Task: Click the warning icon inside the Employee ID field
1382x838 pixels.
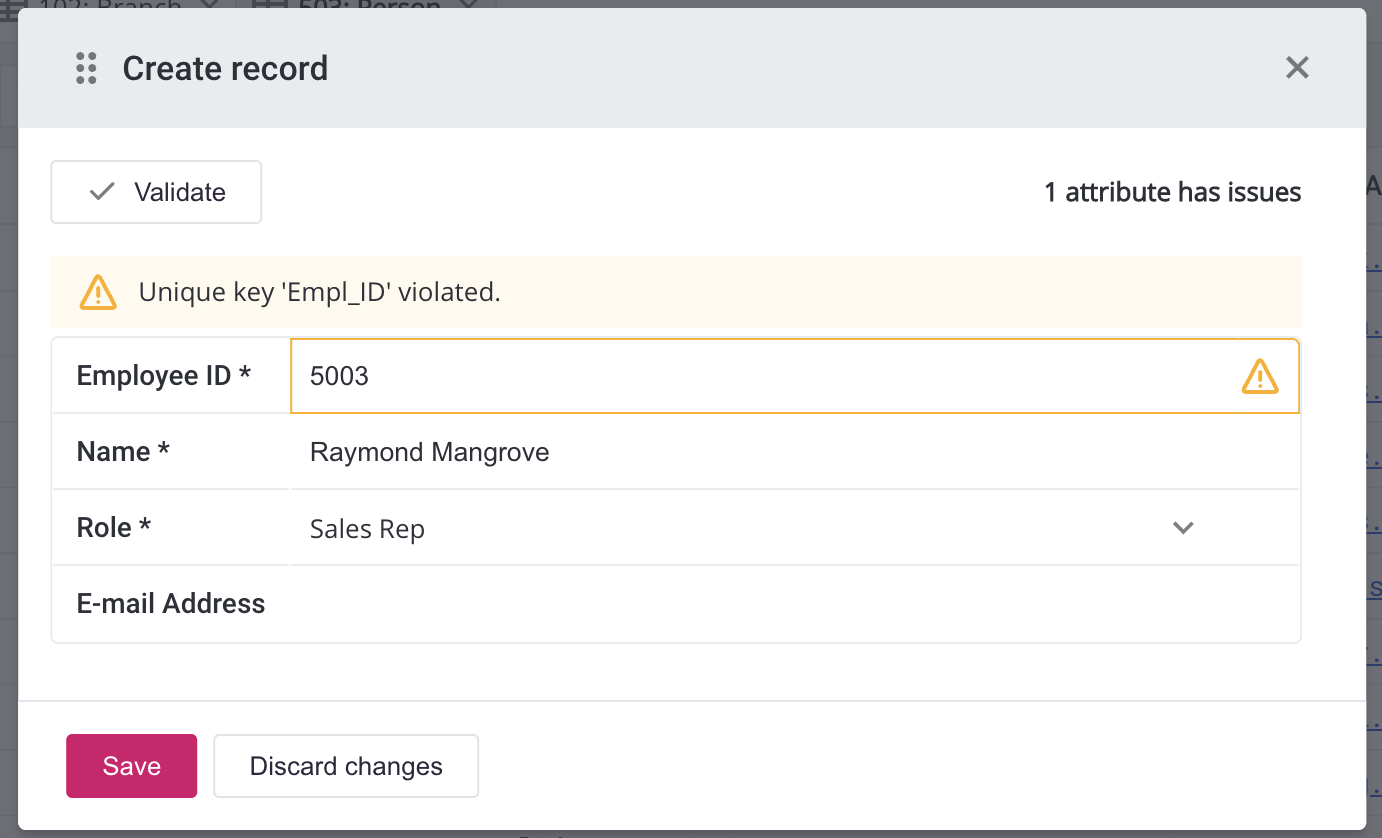Action: (1259, 375)
